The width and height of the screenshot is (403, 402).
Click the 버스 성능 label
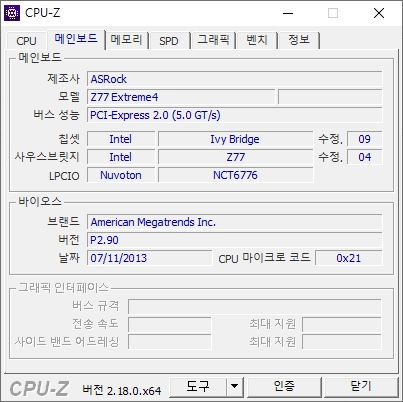pyautogui.click(x=56, y=115)
